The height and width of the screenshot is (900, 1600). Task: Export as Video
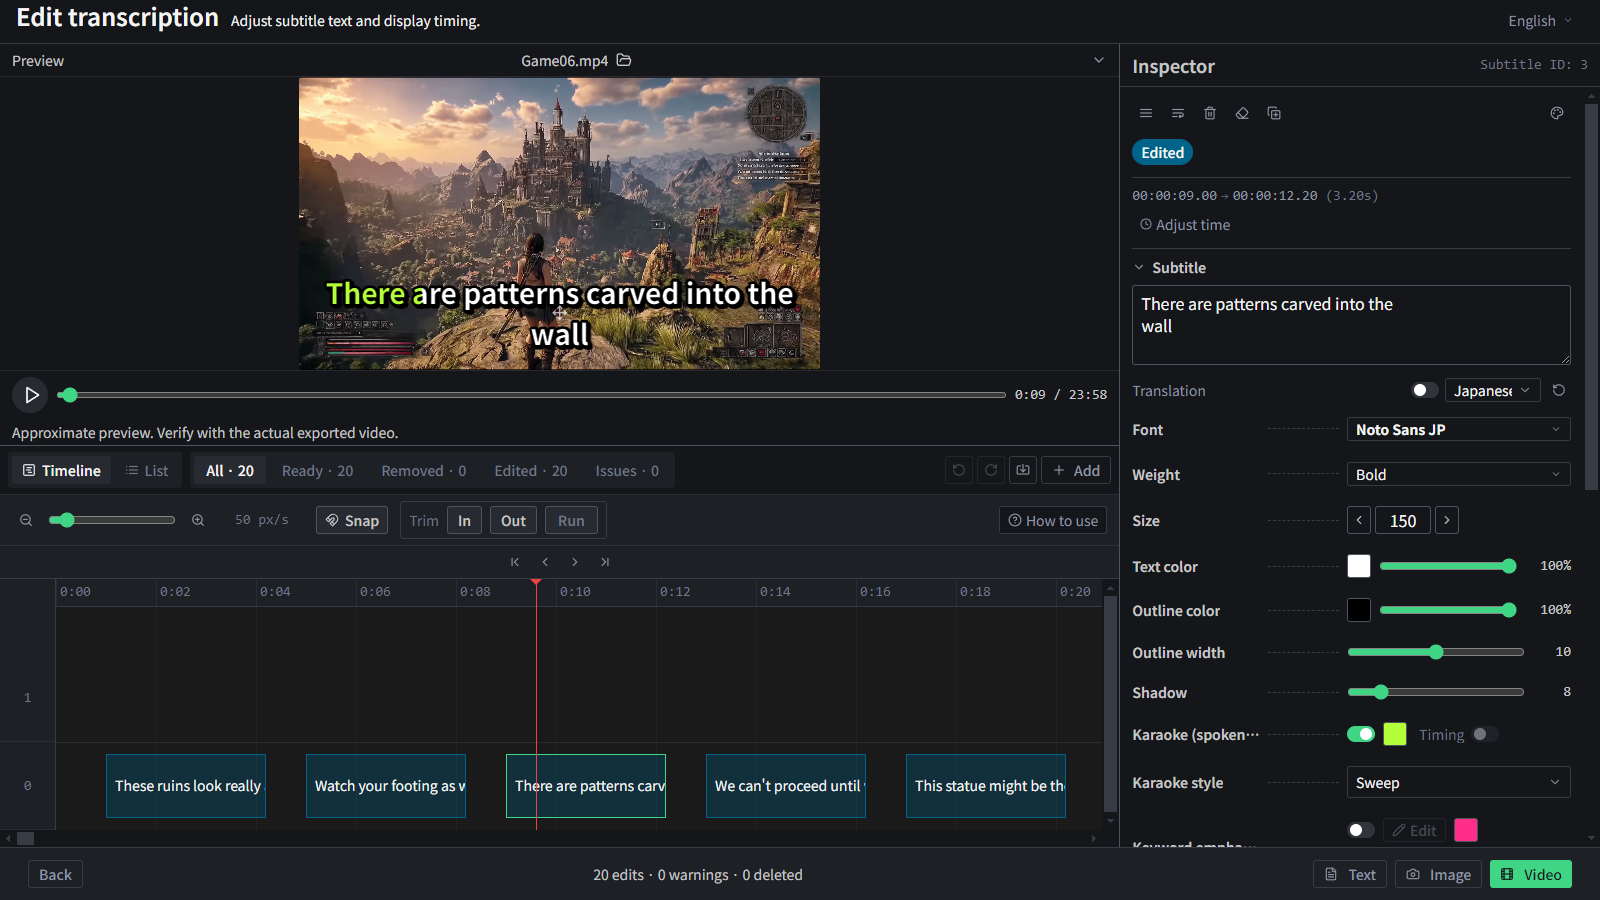(1531, 874)
